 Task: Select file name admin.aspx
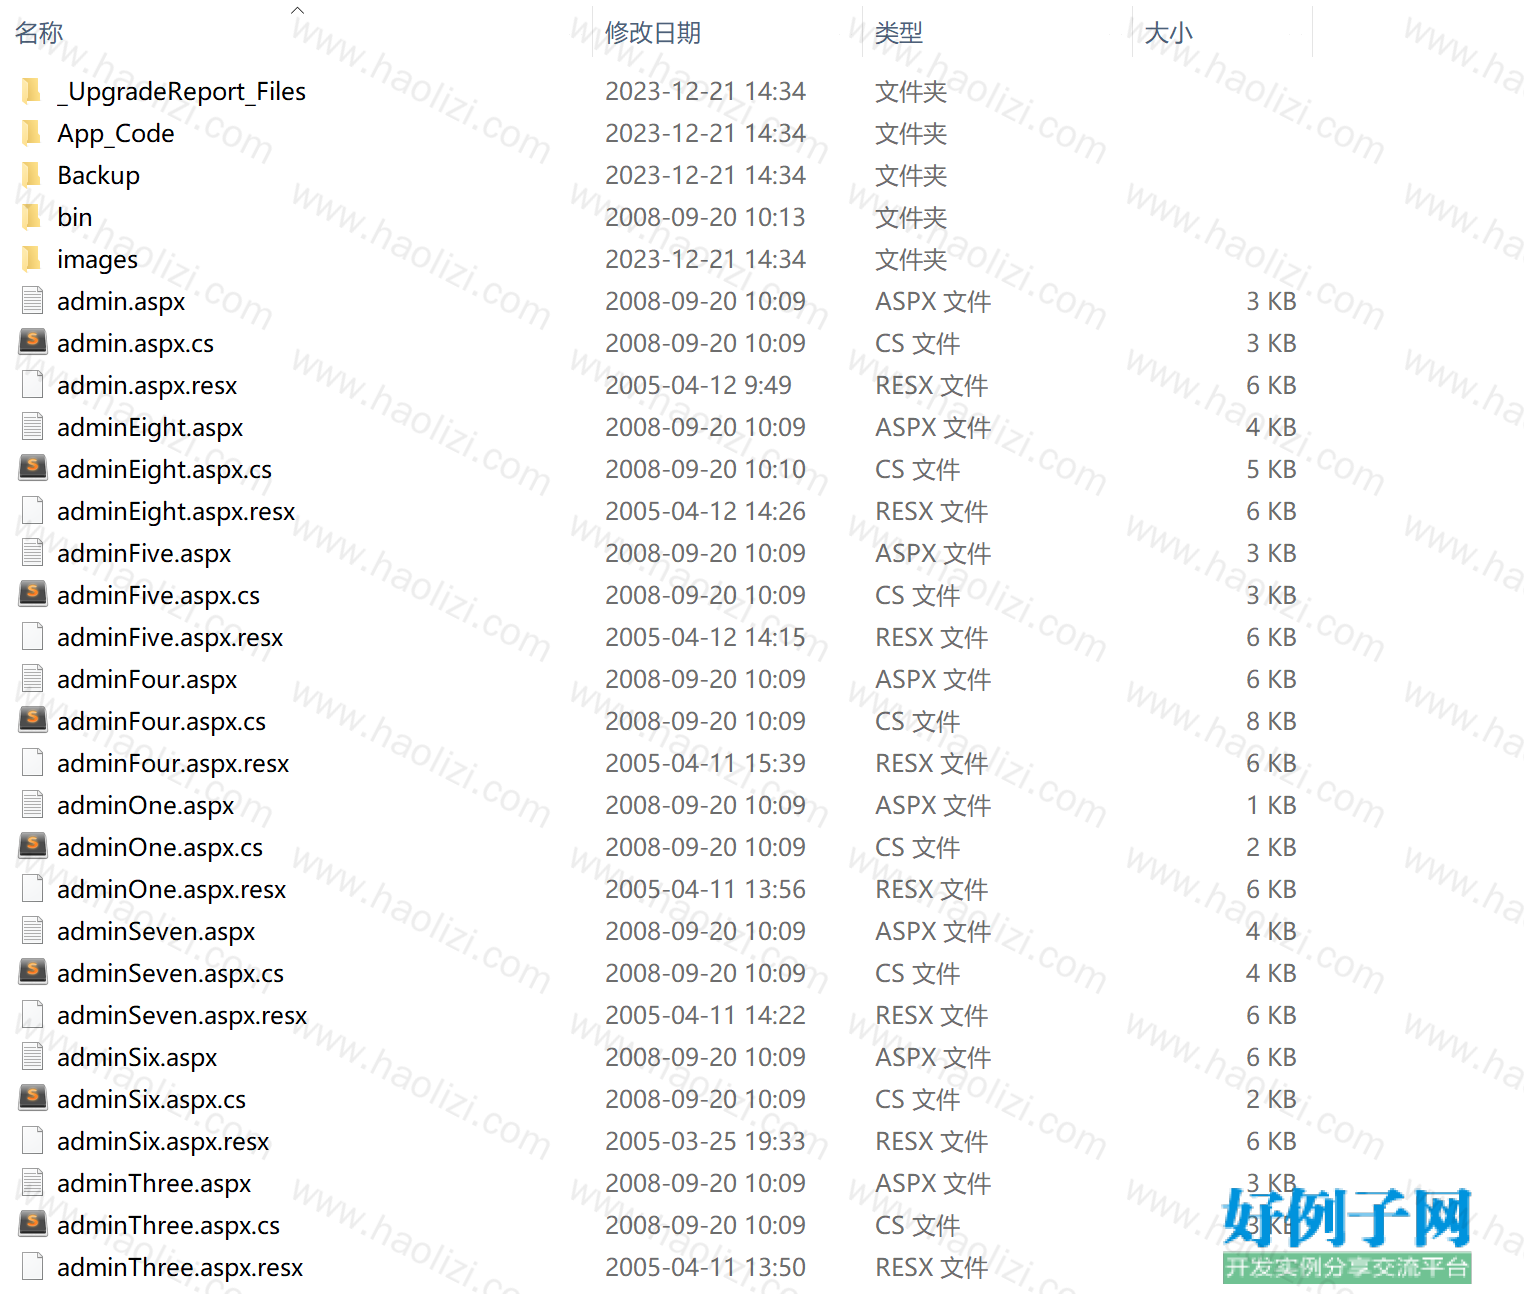tap(121, 301)
